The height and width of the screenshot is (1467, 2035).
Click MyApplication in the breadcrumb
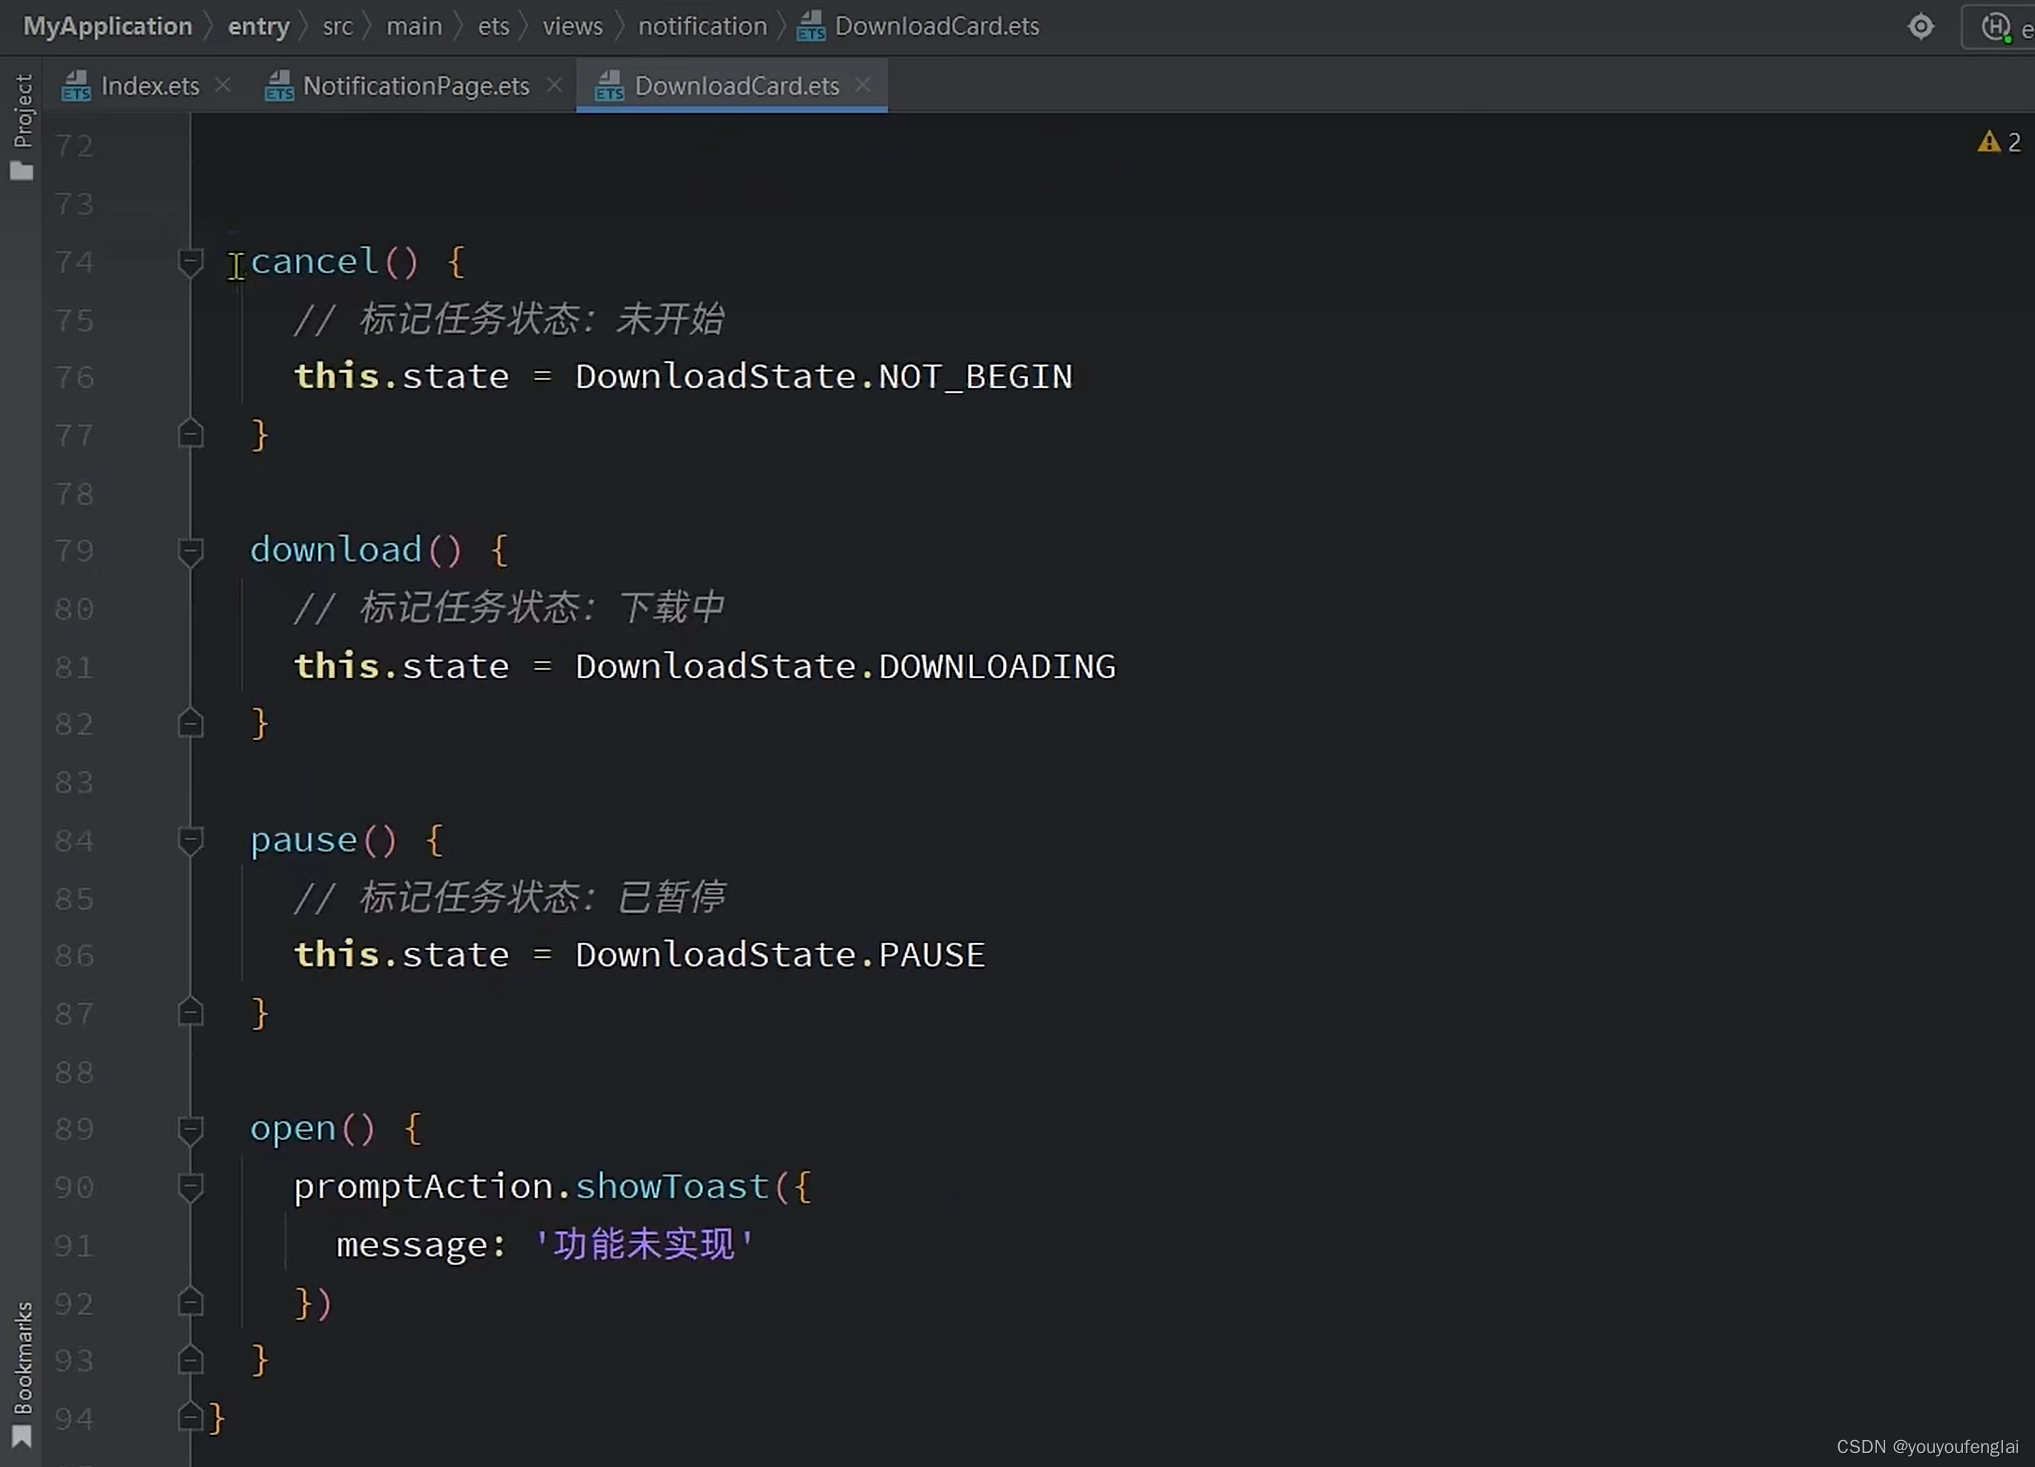(x=107, y=26)
